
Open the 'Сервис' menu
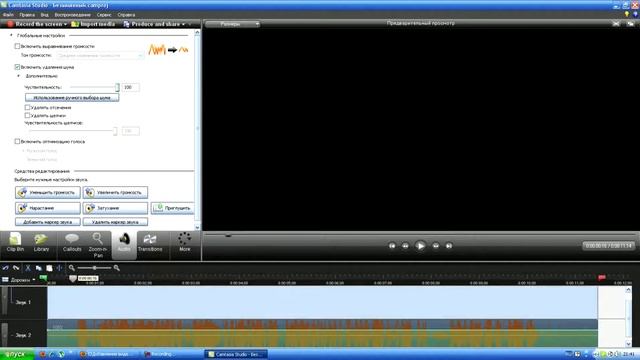(x=104, y=15)
